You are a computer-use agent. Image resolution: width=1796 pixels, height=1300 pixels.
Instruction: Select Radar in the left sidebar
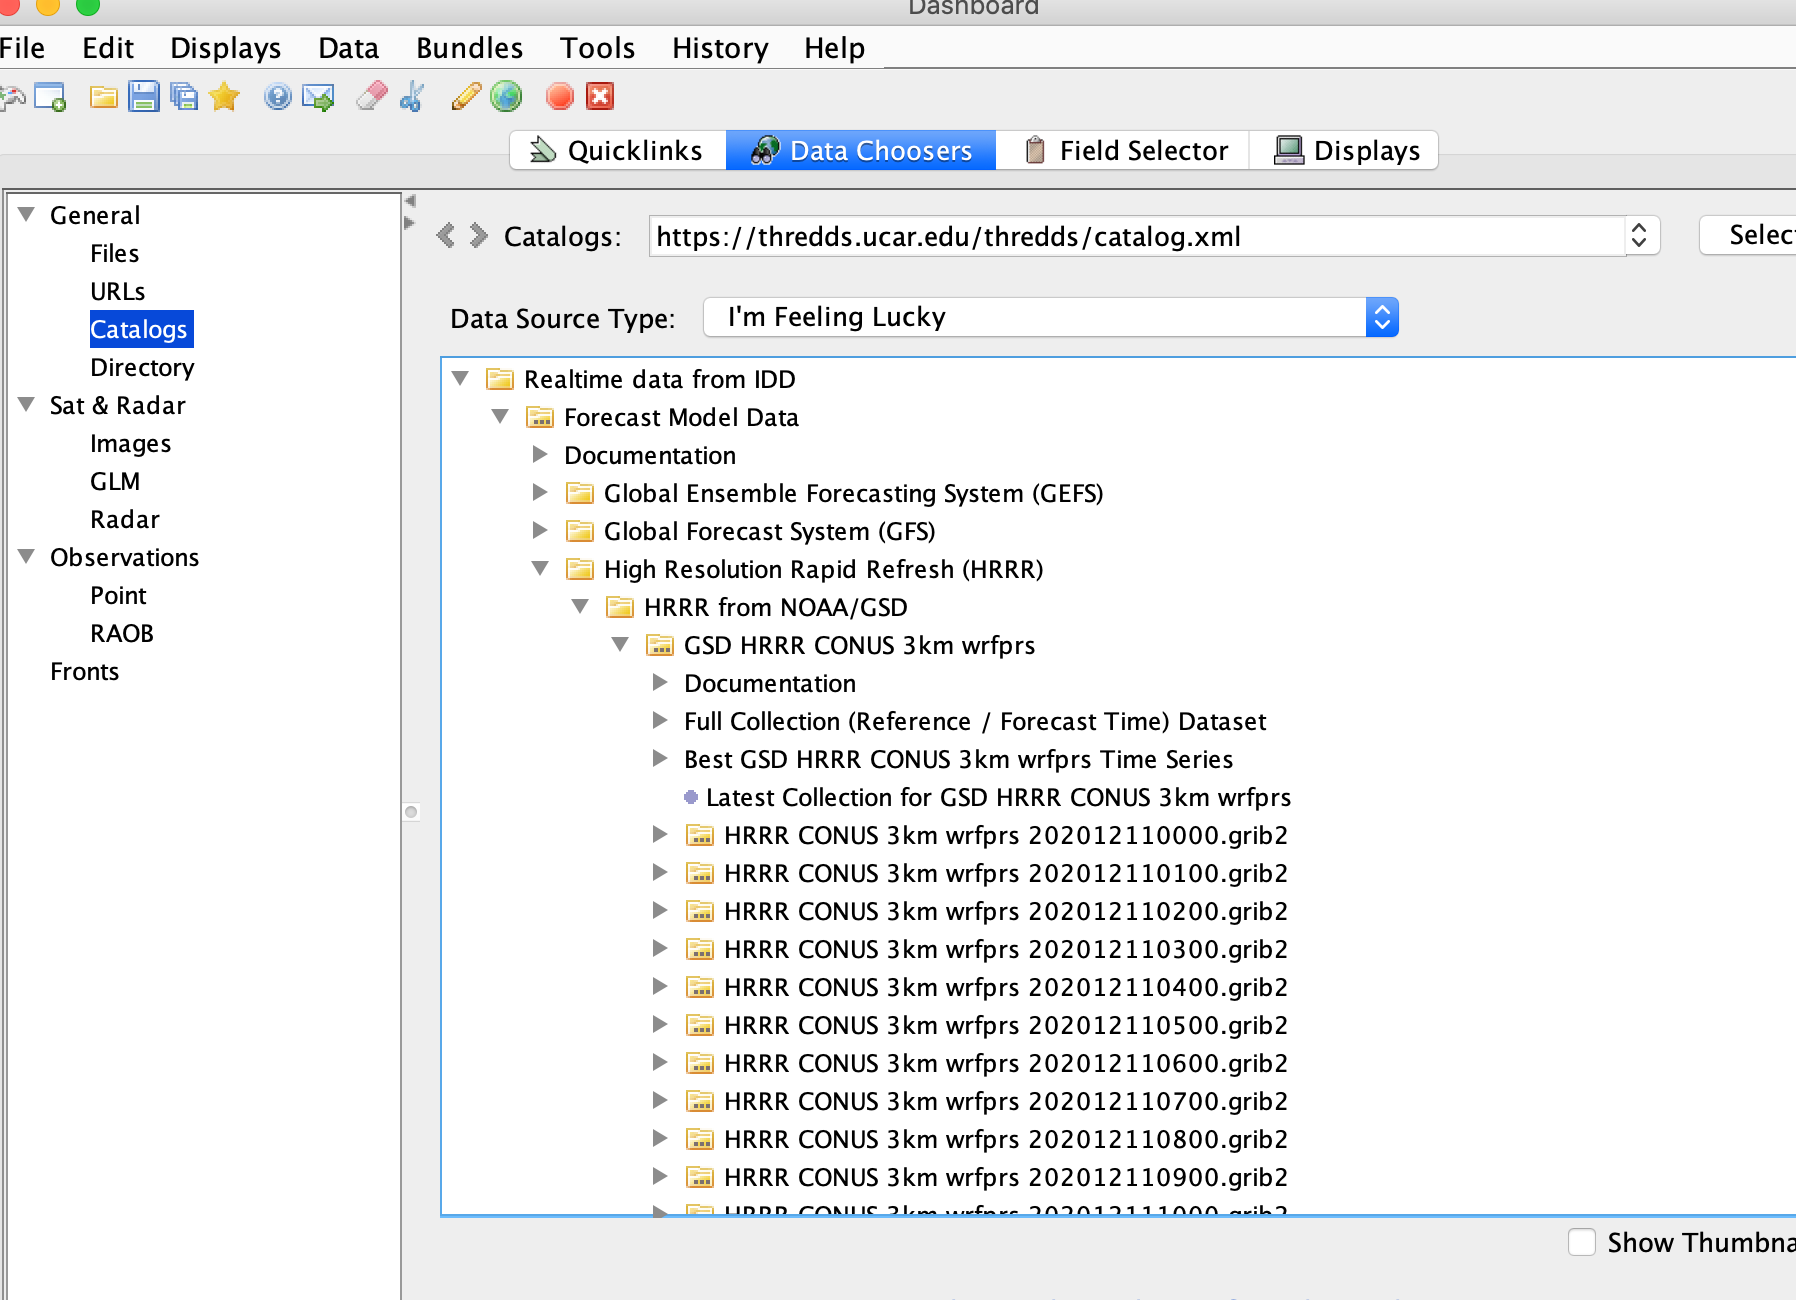tap(124, 519)
